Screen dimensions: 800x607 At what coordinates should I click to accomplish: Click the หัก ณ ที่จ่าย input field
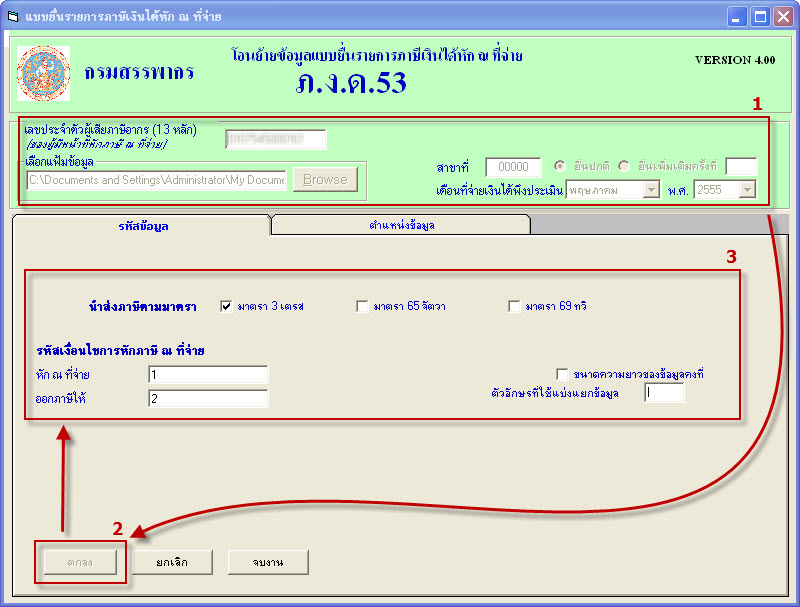pyautogui.click(x=208, y=374)
